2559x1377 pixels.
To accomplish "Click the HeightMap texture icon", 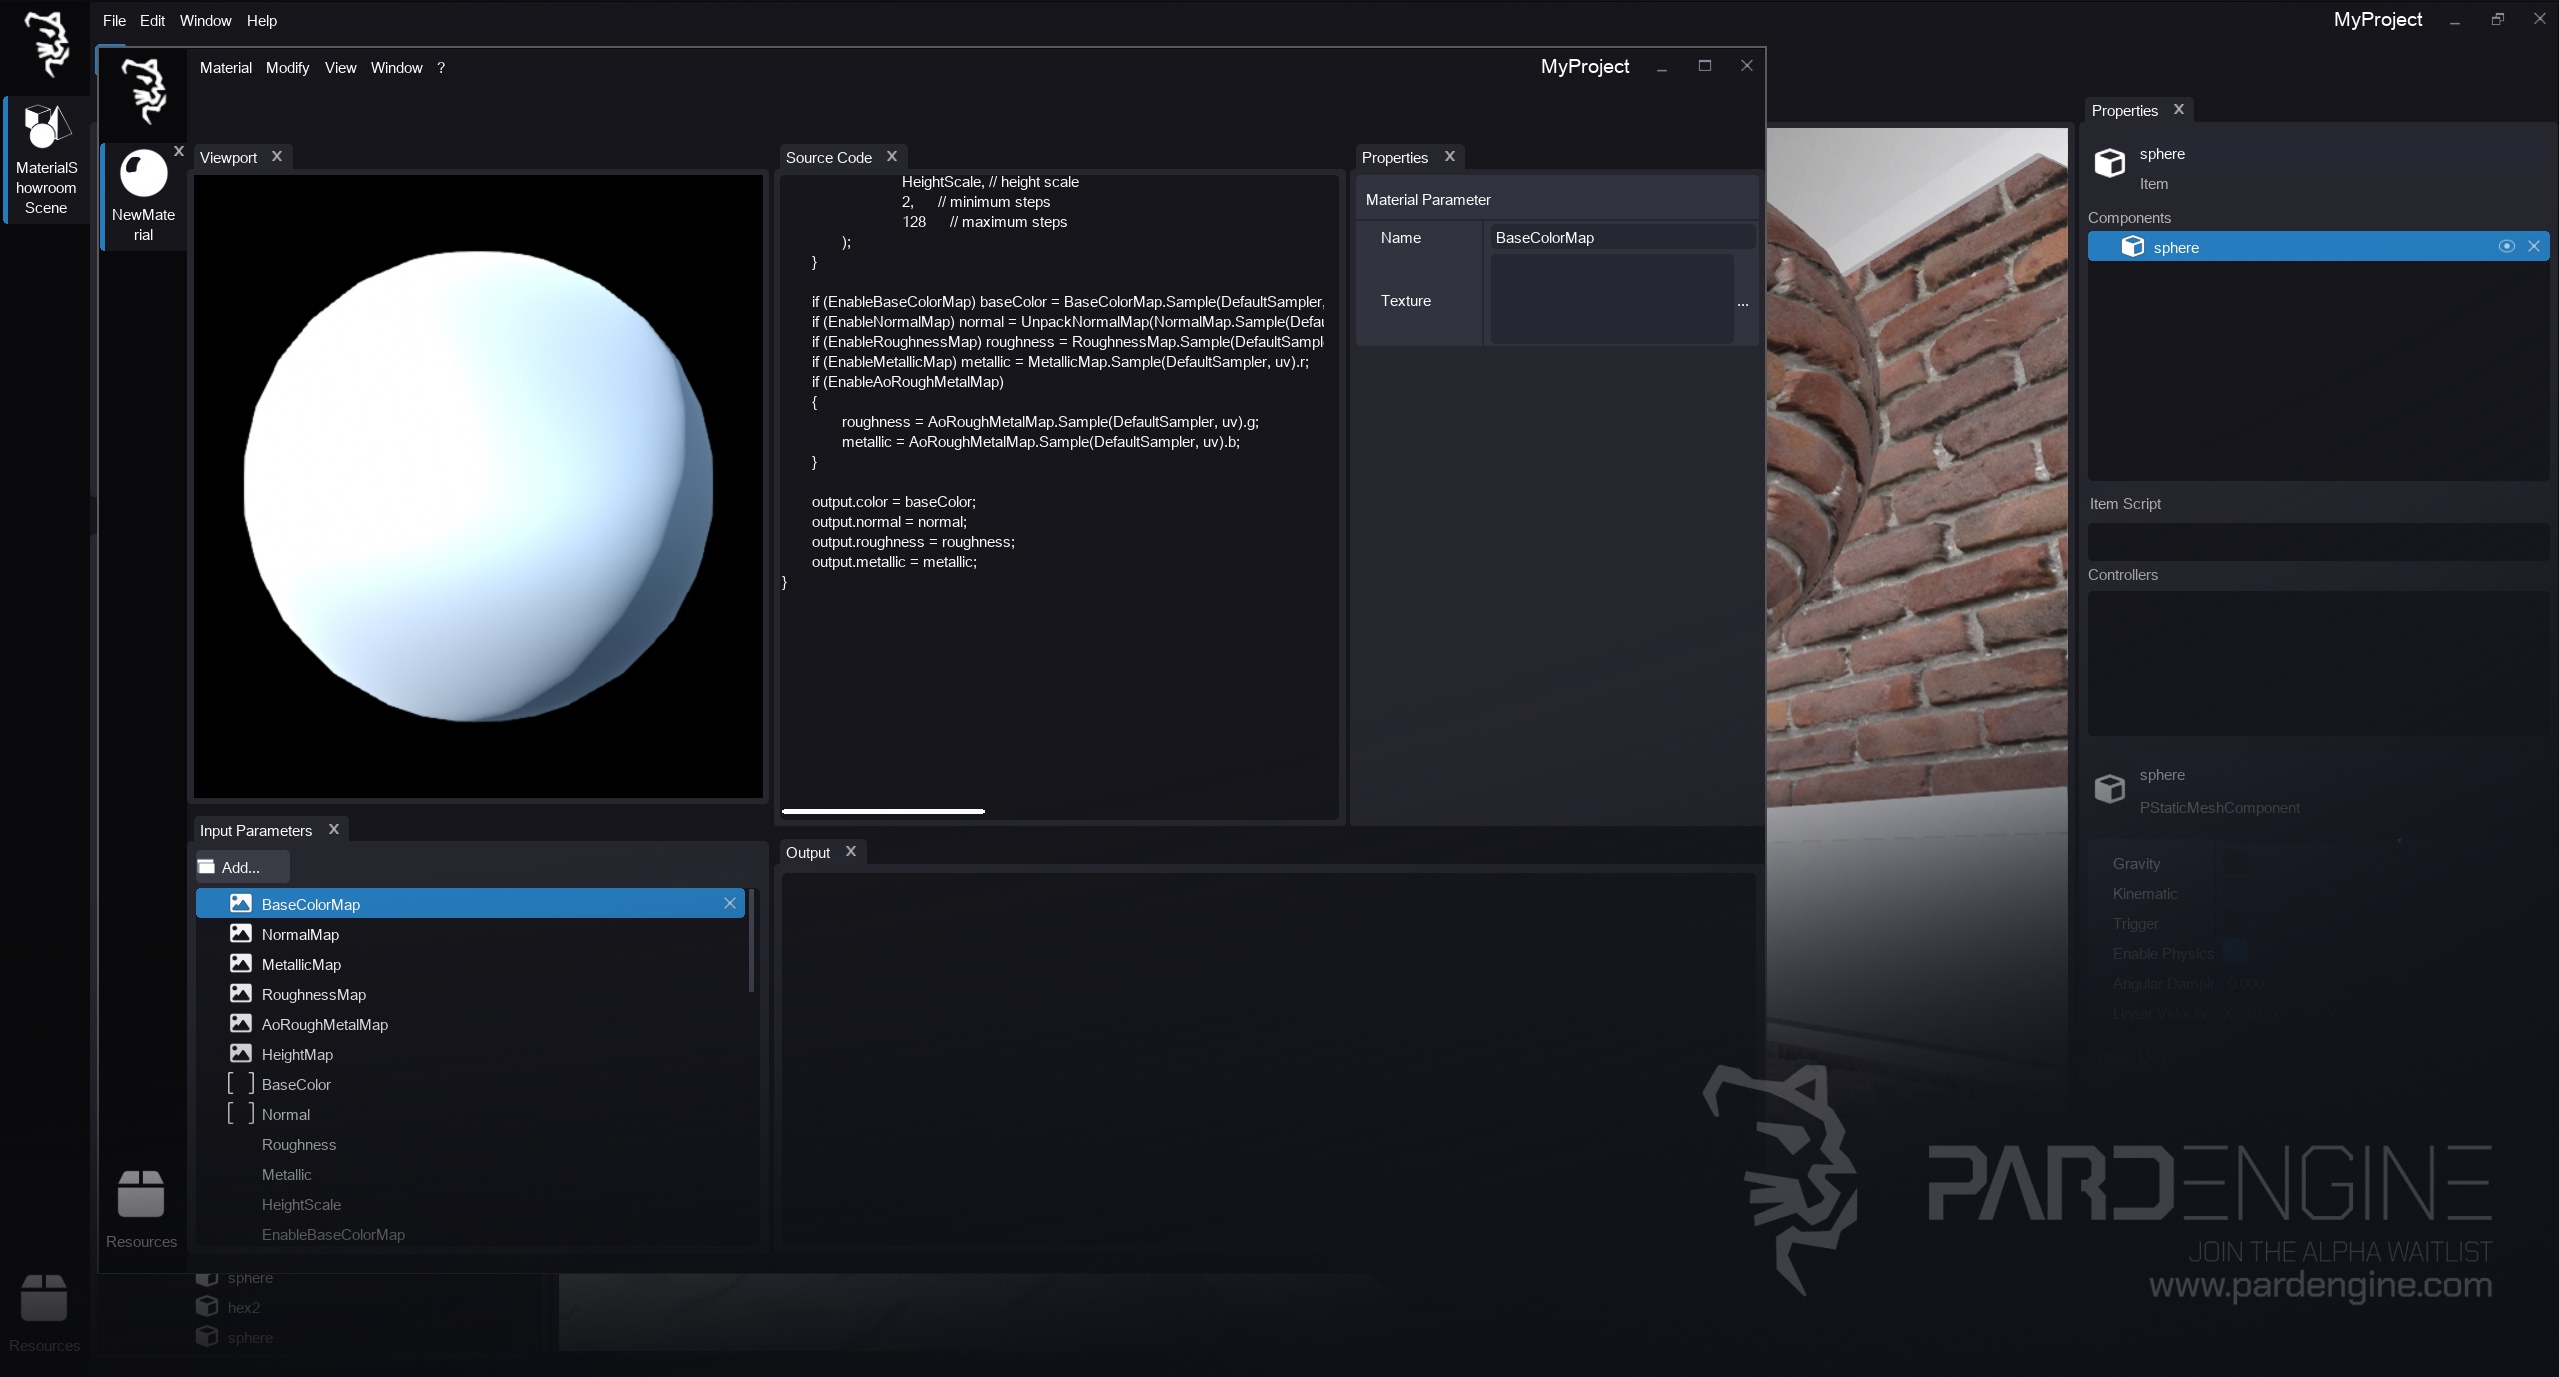I will click(241, 1053).
